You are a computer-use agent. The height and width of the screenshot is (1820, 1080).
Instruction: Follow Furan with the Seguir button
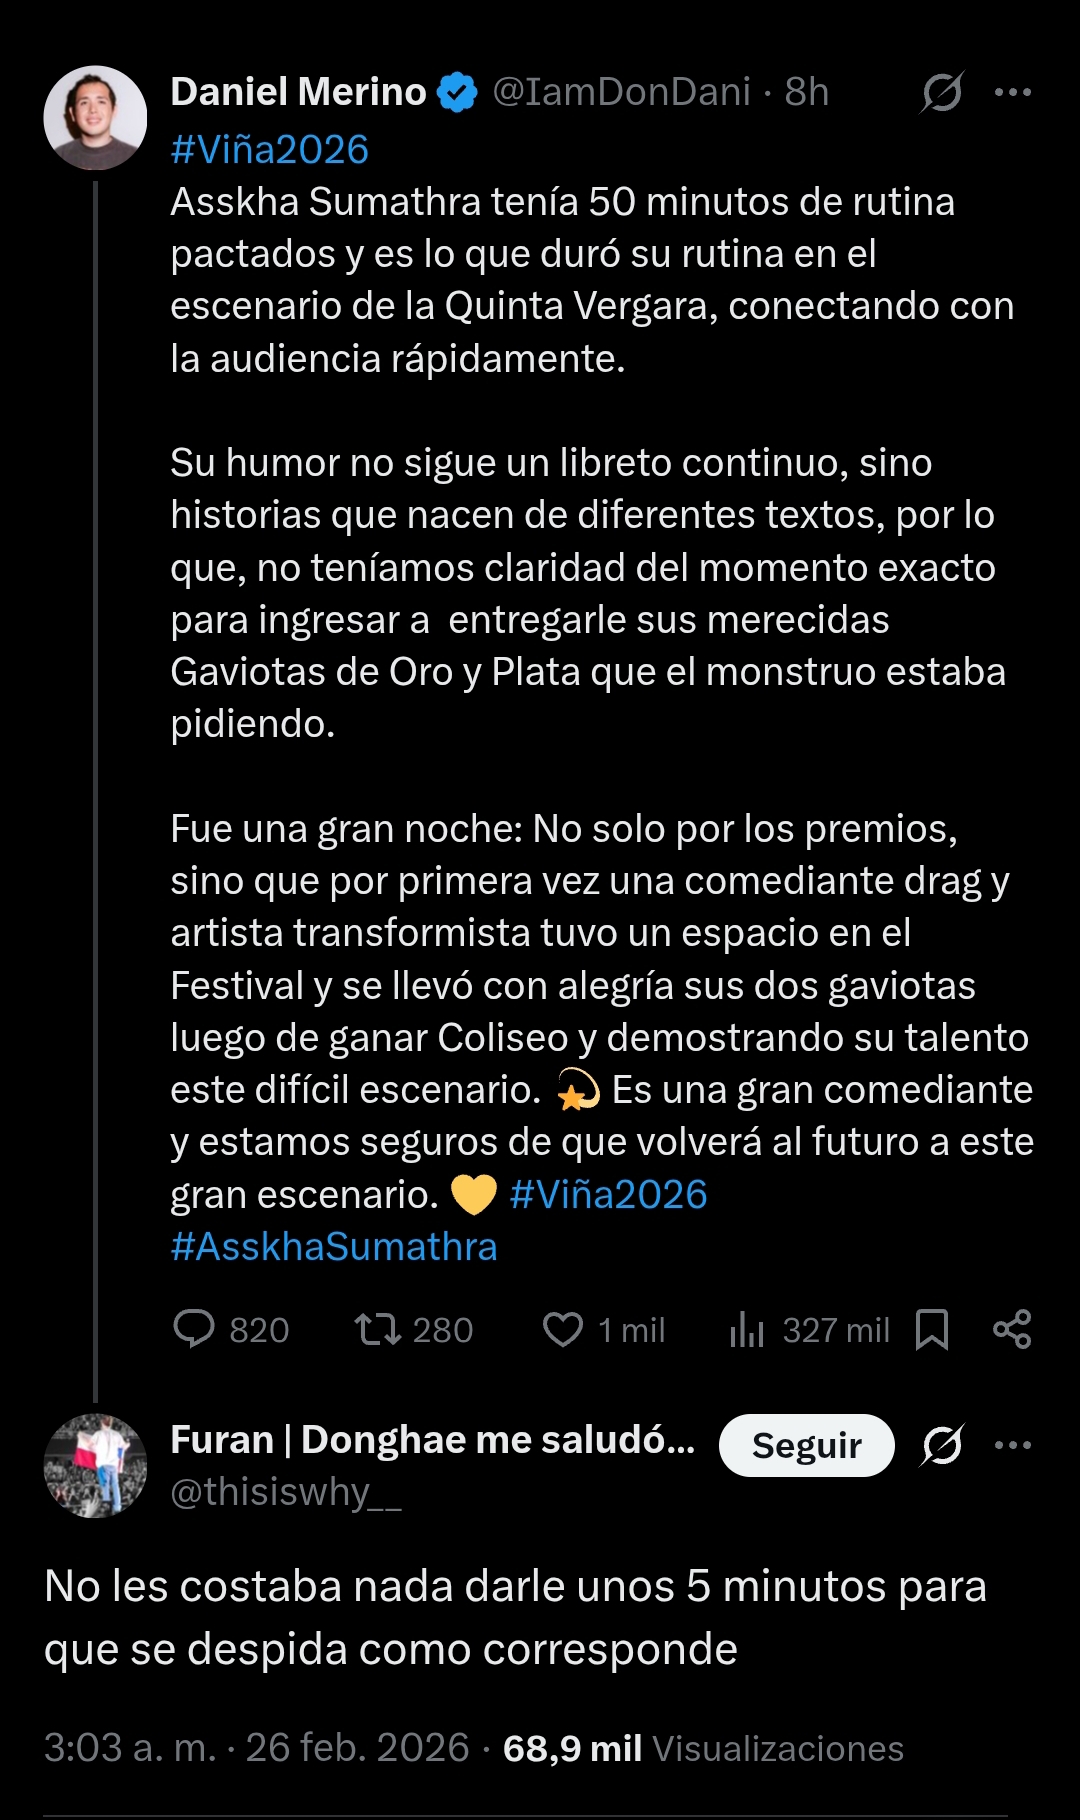pos(806,1445)
